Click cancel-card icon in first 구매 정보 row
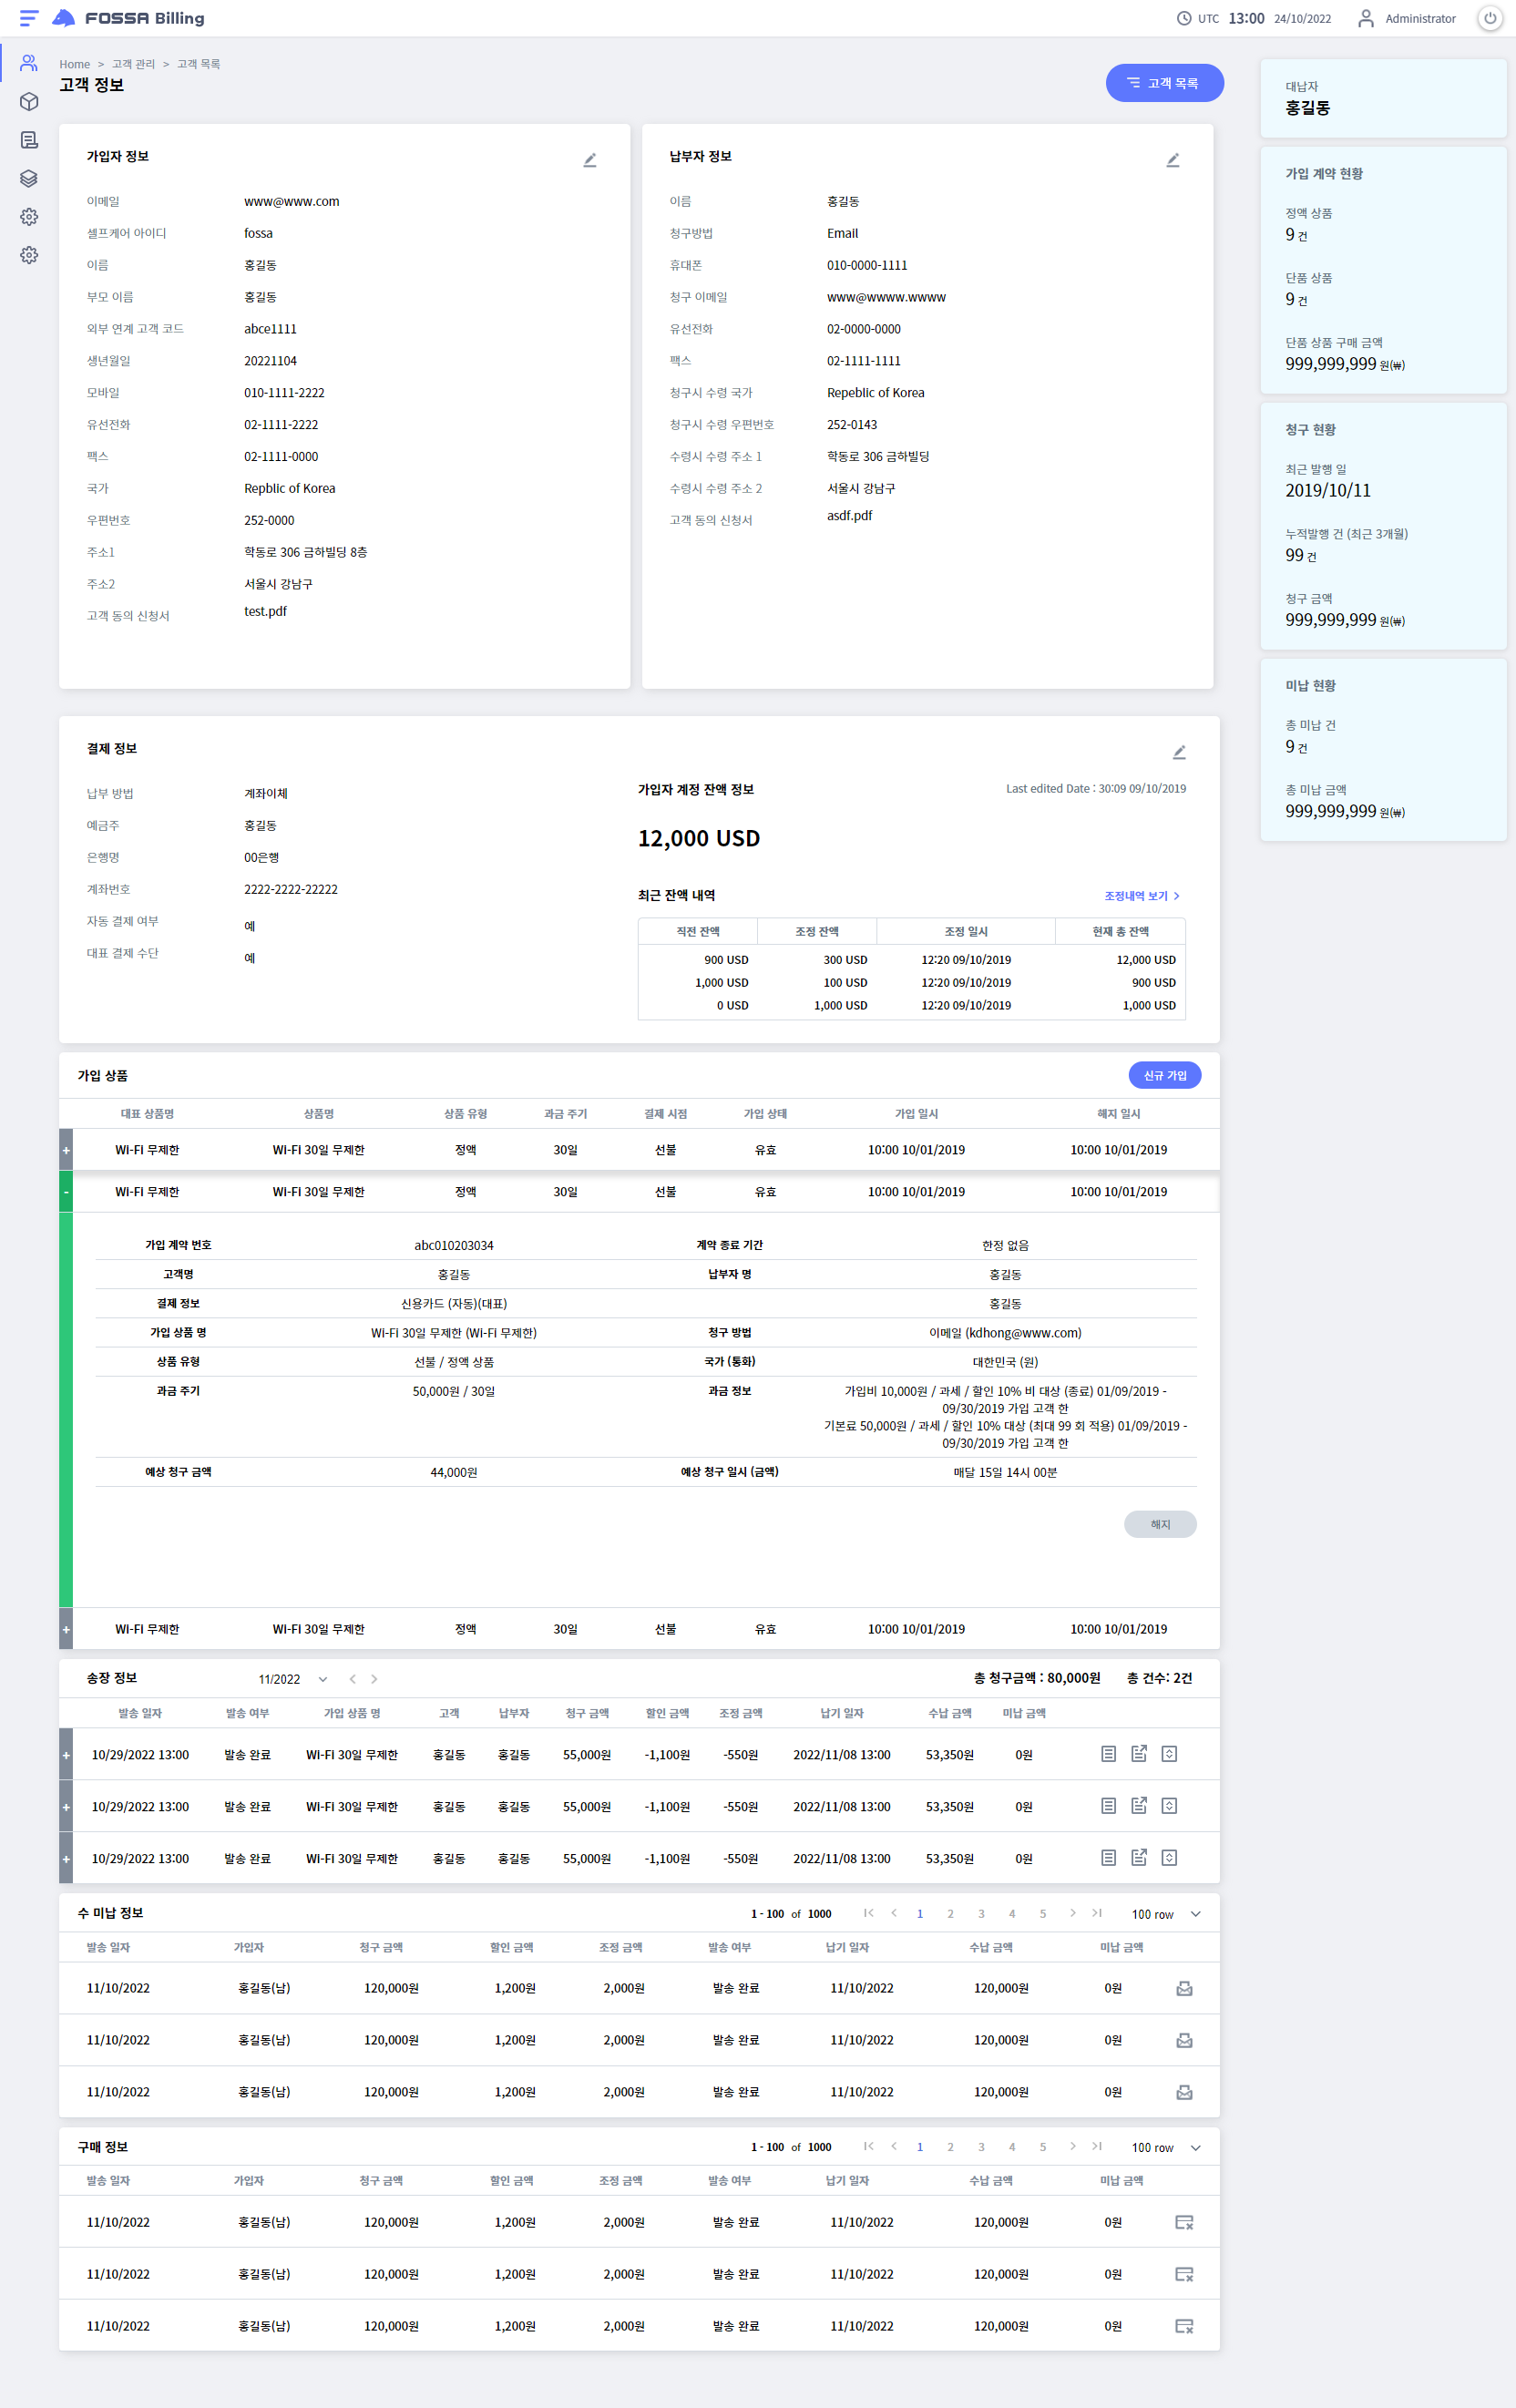1516x2408 pixels. [x=1184, y=2222]
